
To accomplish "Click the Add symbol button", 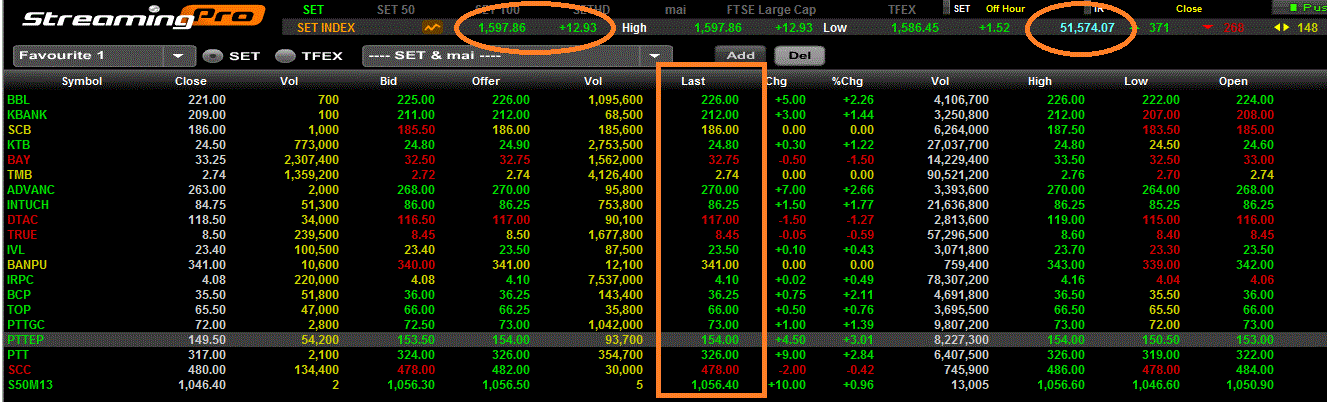I will click(740, 55).
